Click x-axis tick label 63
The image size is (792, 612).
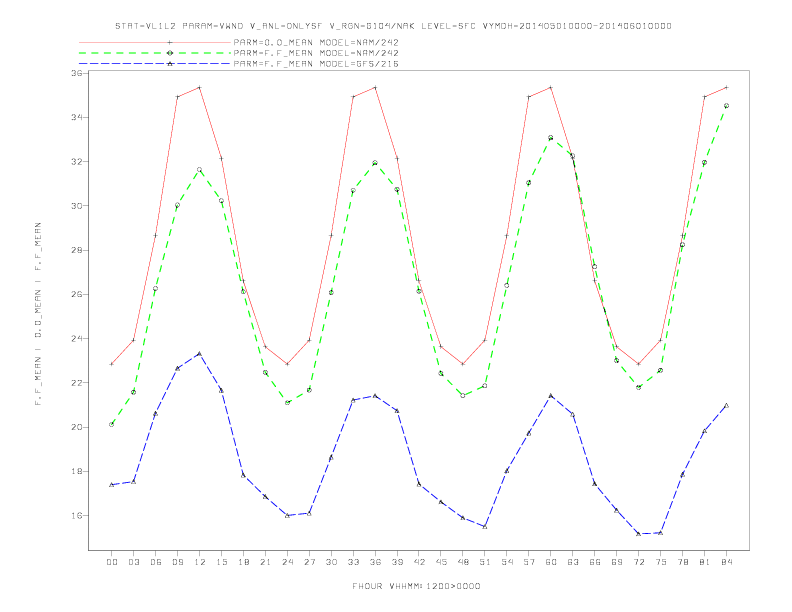pos(573,562)
